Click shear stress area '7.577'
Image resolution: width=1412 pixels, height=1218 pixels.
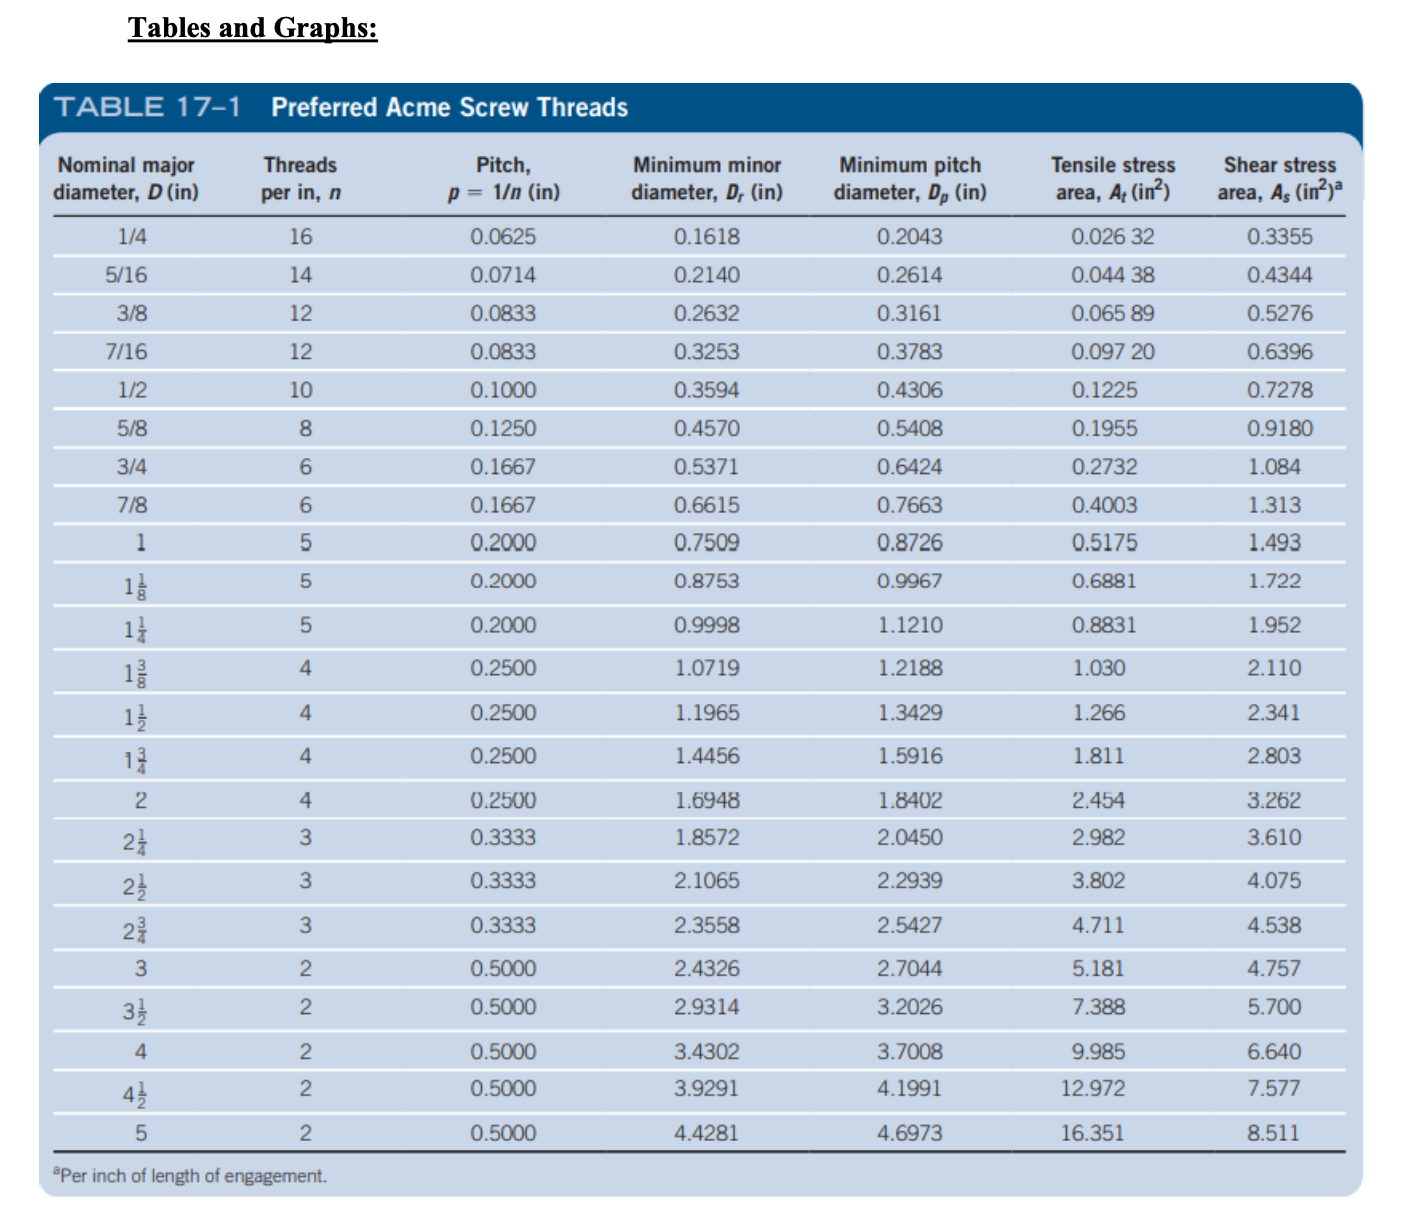point(1275,1088)
